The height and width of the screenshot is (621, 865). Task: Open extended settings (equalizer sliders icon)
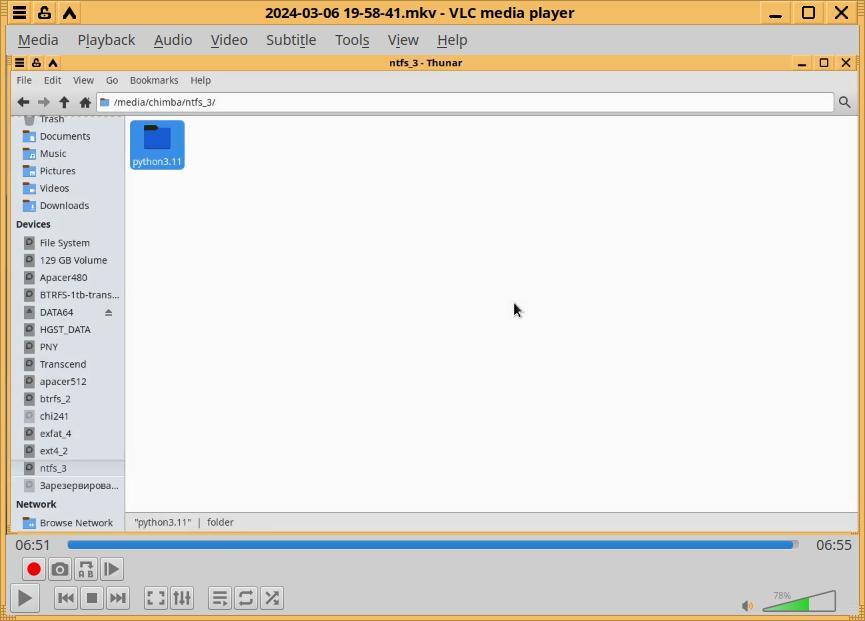click(181, 598)
